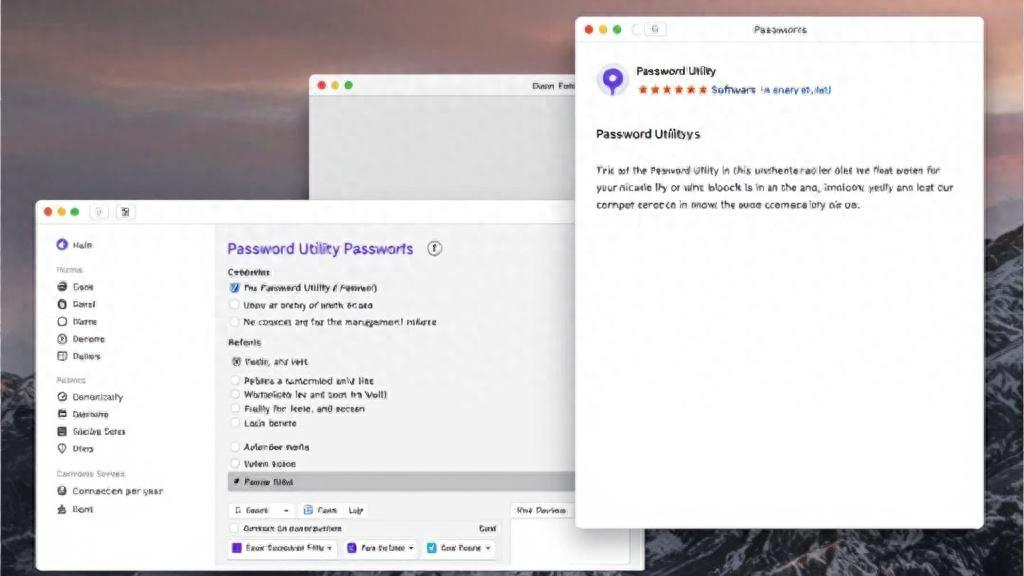Viewport: 1024px width, 576px height.
Task: Expand the For Online dropdown
Action: pos(380,548)
